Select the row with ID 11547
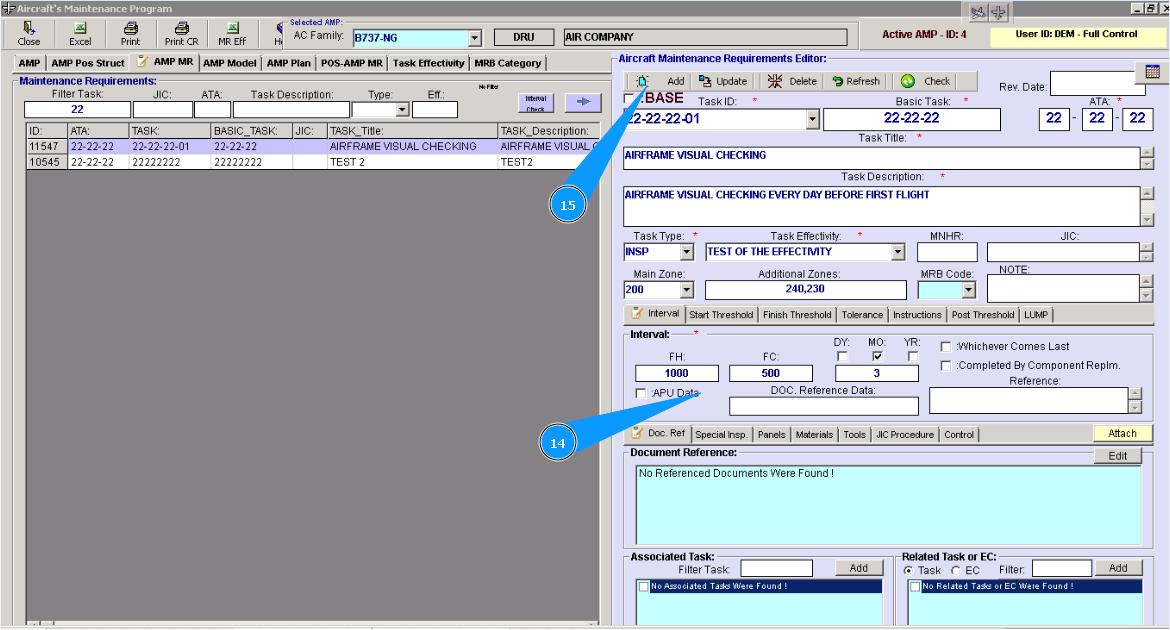Screen dimensions: 1170x630 point(313,147)
